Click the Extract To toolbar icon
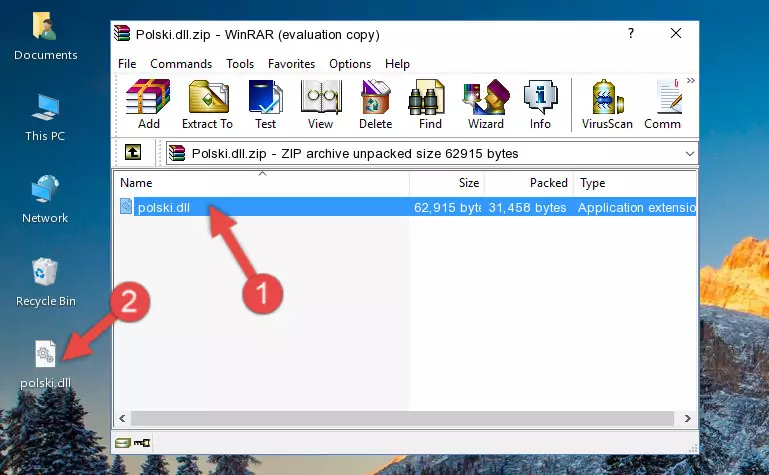Screen dimensions: 769x475 [x=207, y=104]
